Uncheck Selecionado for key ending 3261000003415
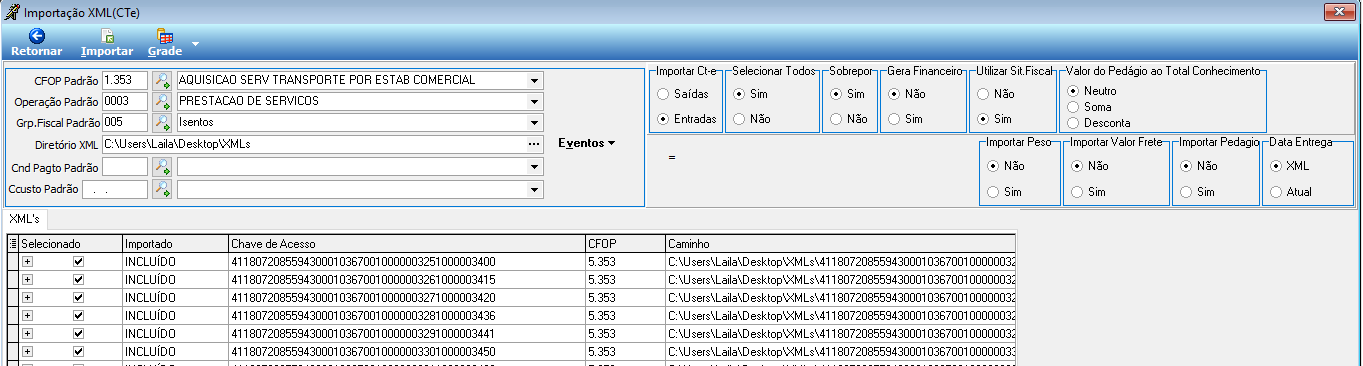Image resolution: width=1363 pixels, height=366 pixels. click(x=79, y=279)
